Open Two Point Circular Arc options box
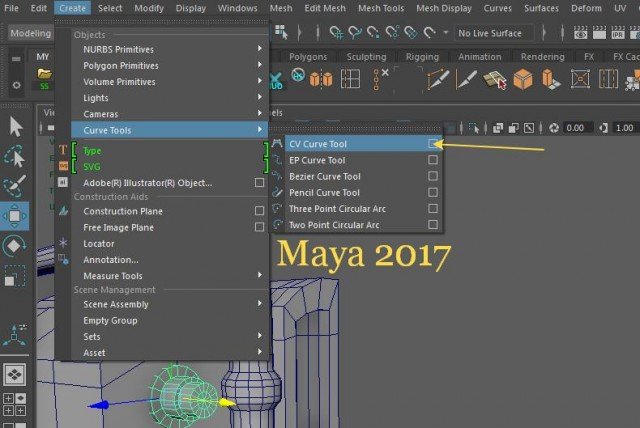Image resolution: width=640 pixels, height=428 pixels. click(x=433, y=225)
